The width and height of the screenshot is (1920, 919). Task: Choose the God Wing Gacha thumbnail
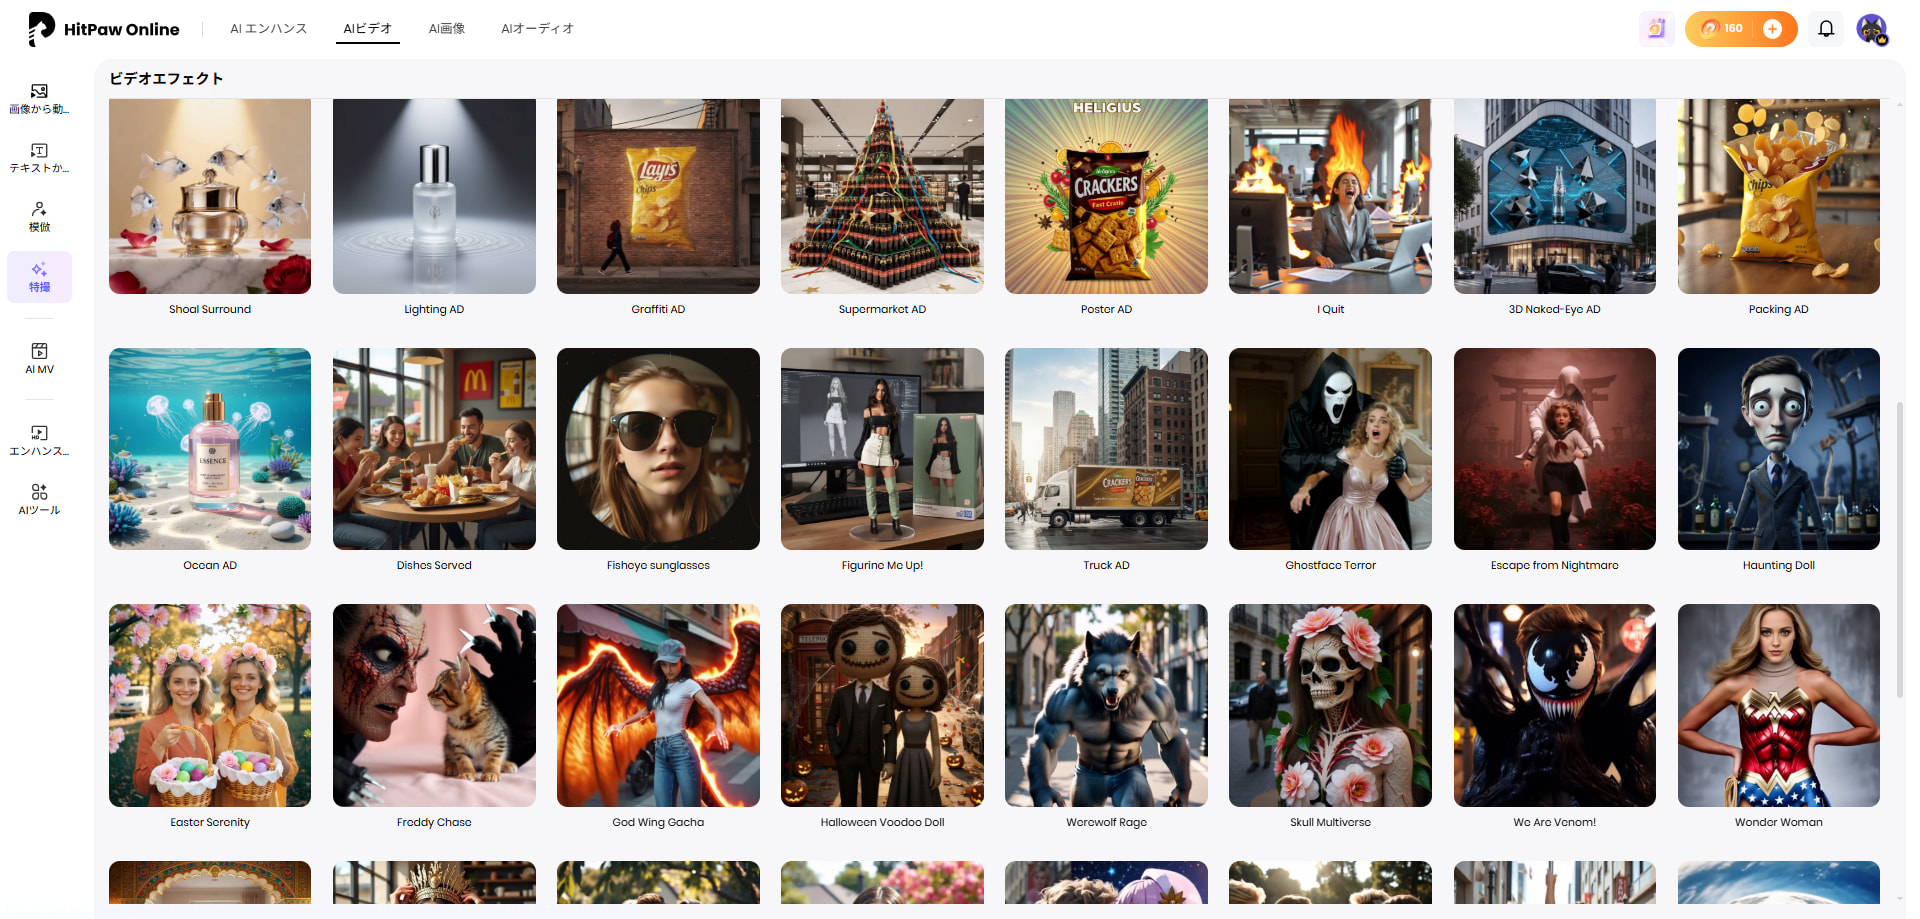(658, 705)
